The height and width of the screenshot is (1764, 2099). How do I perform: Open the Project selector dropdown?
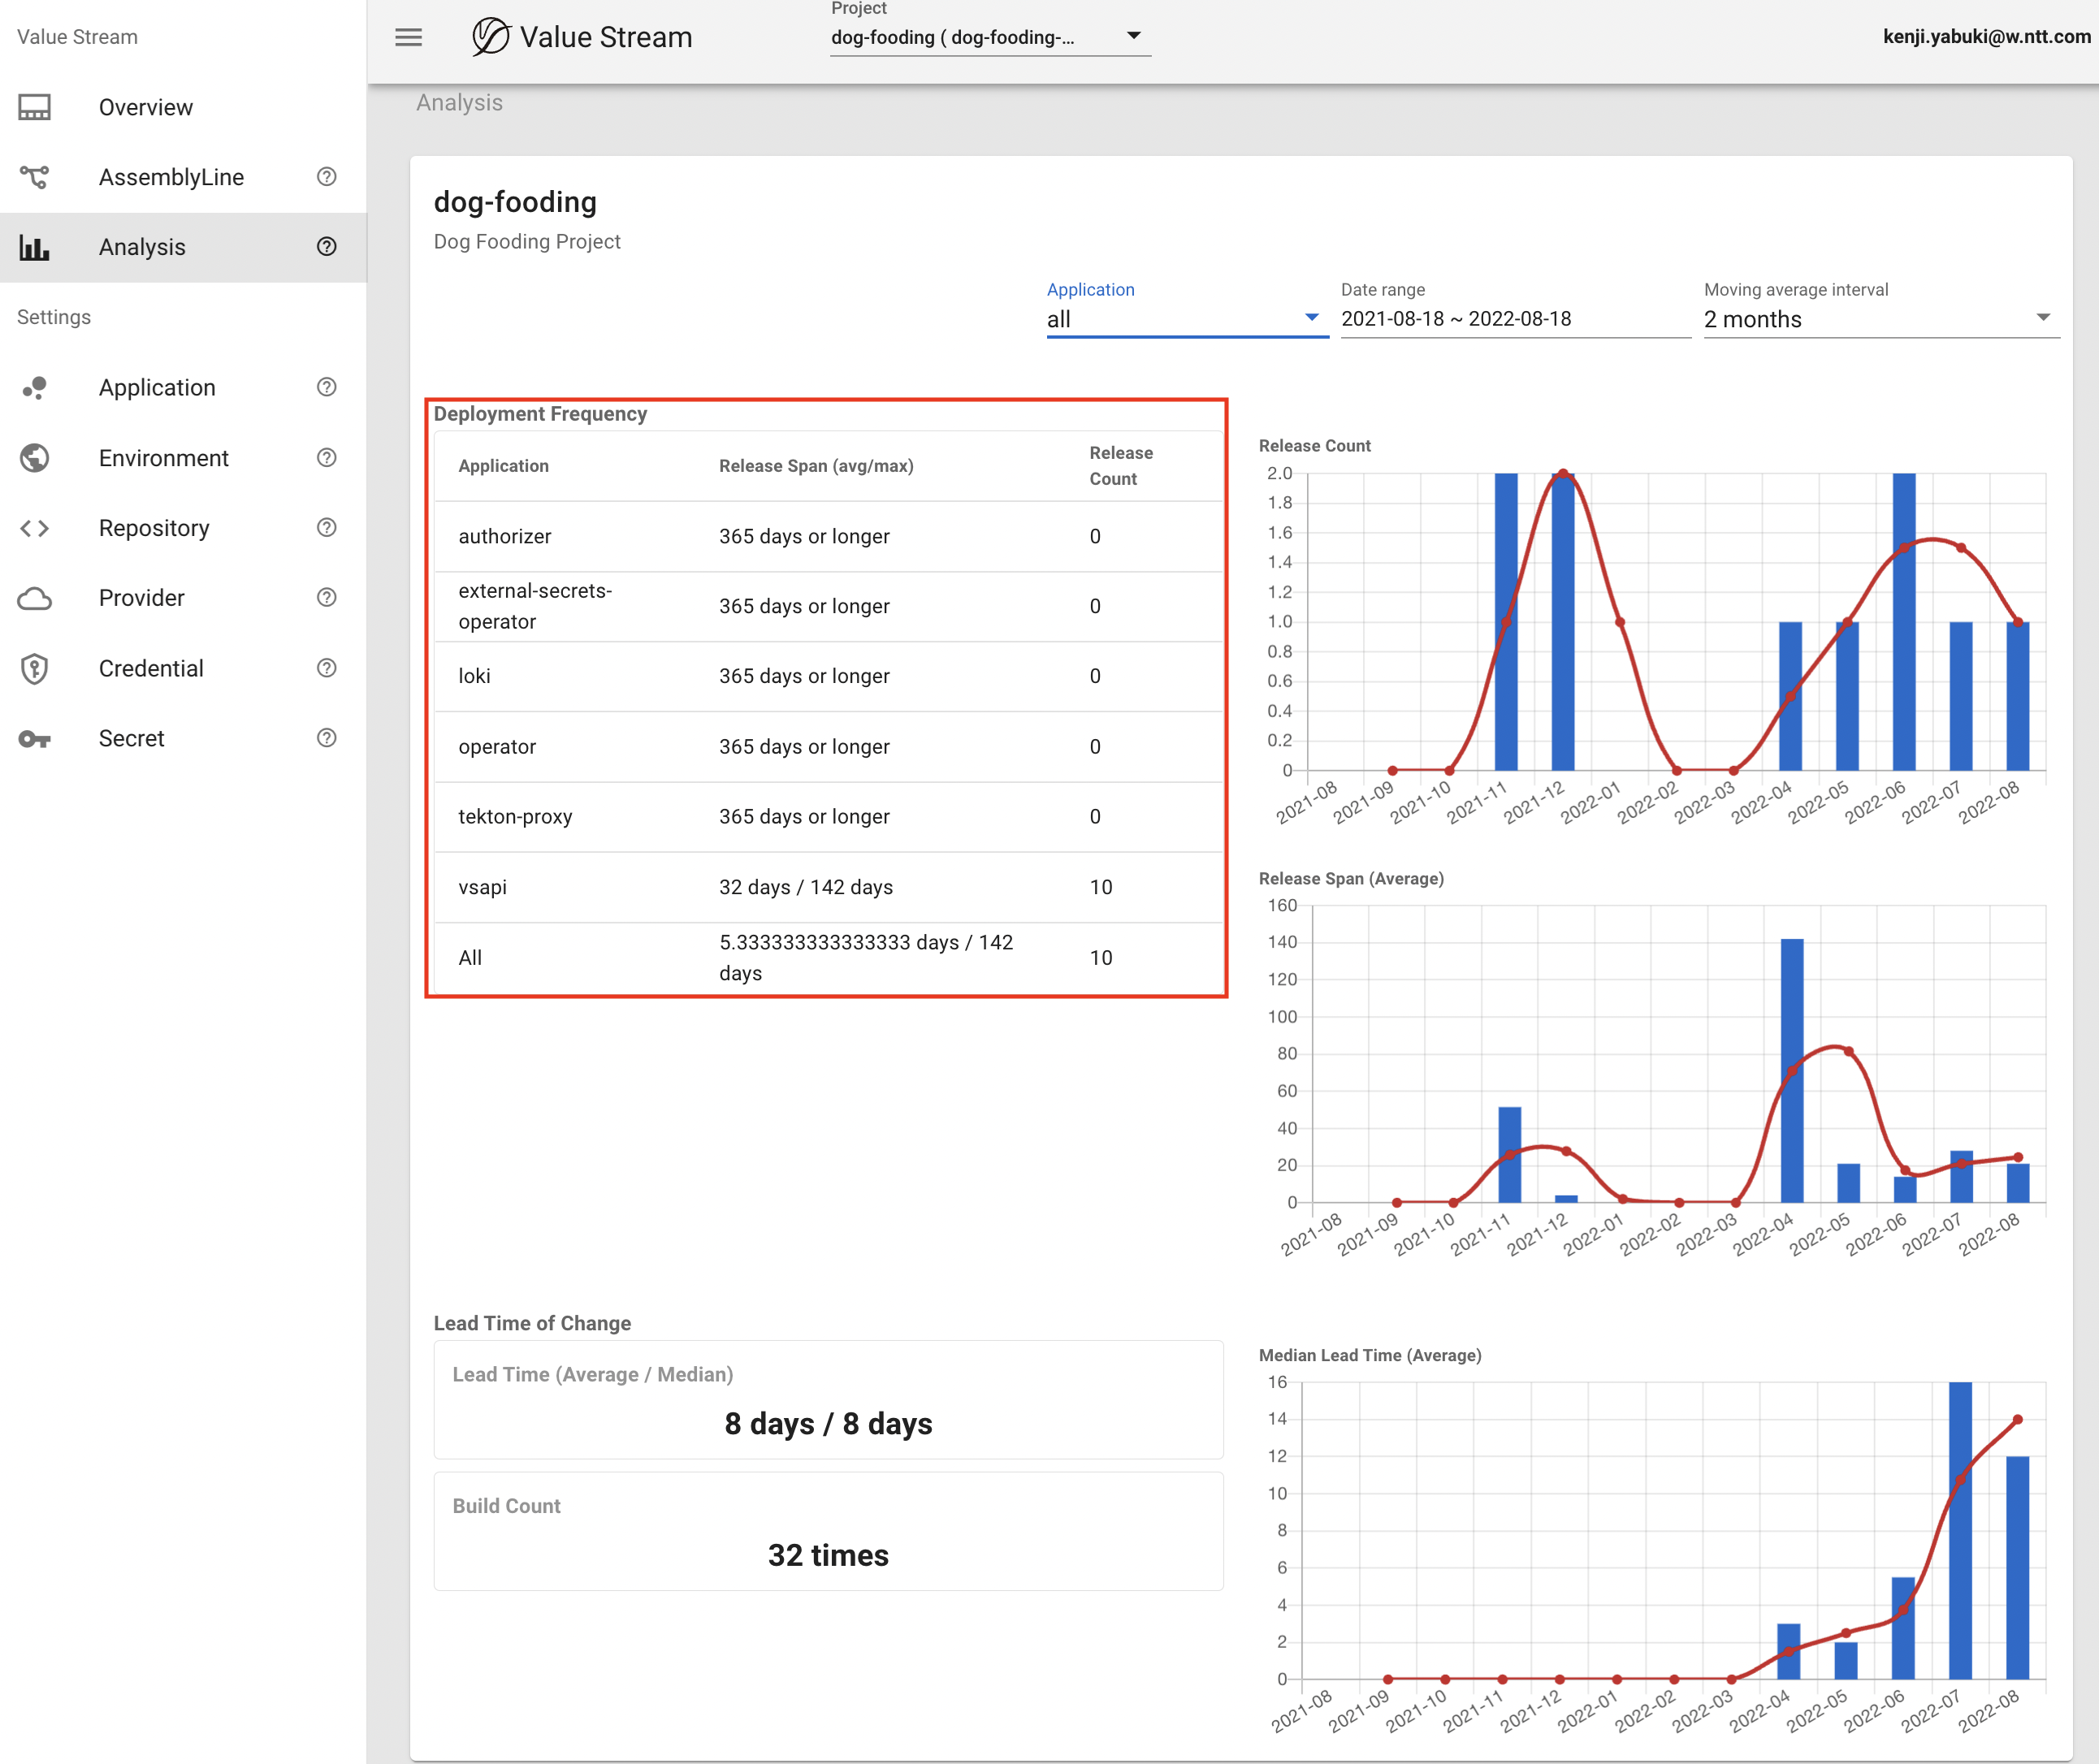989,37
